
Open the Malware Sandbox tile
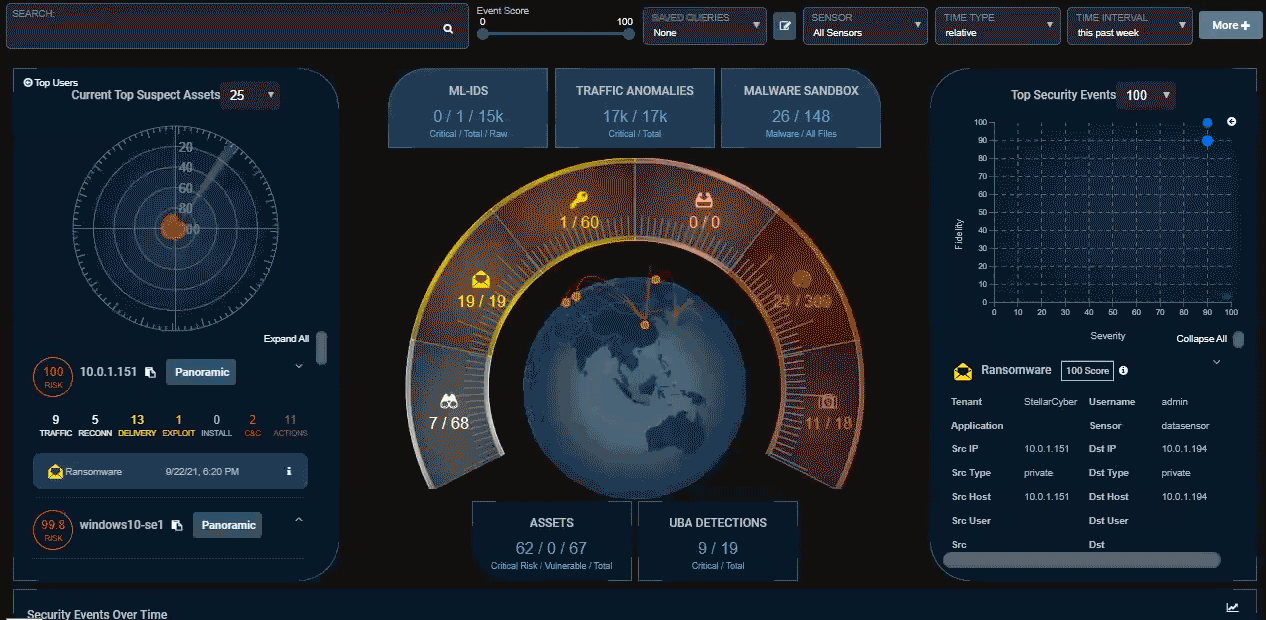[x=800, y=109]
